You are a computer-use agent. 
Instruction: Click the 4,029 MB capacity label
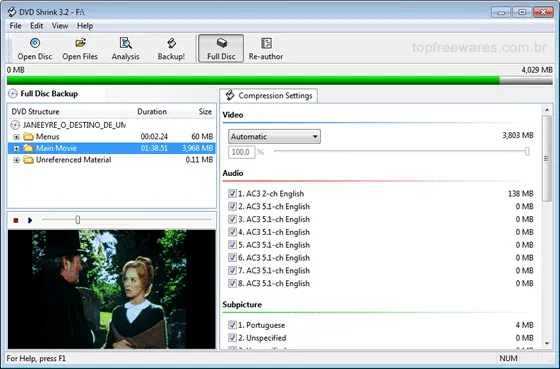(537, 70)
